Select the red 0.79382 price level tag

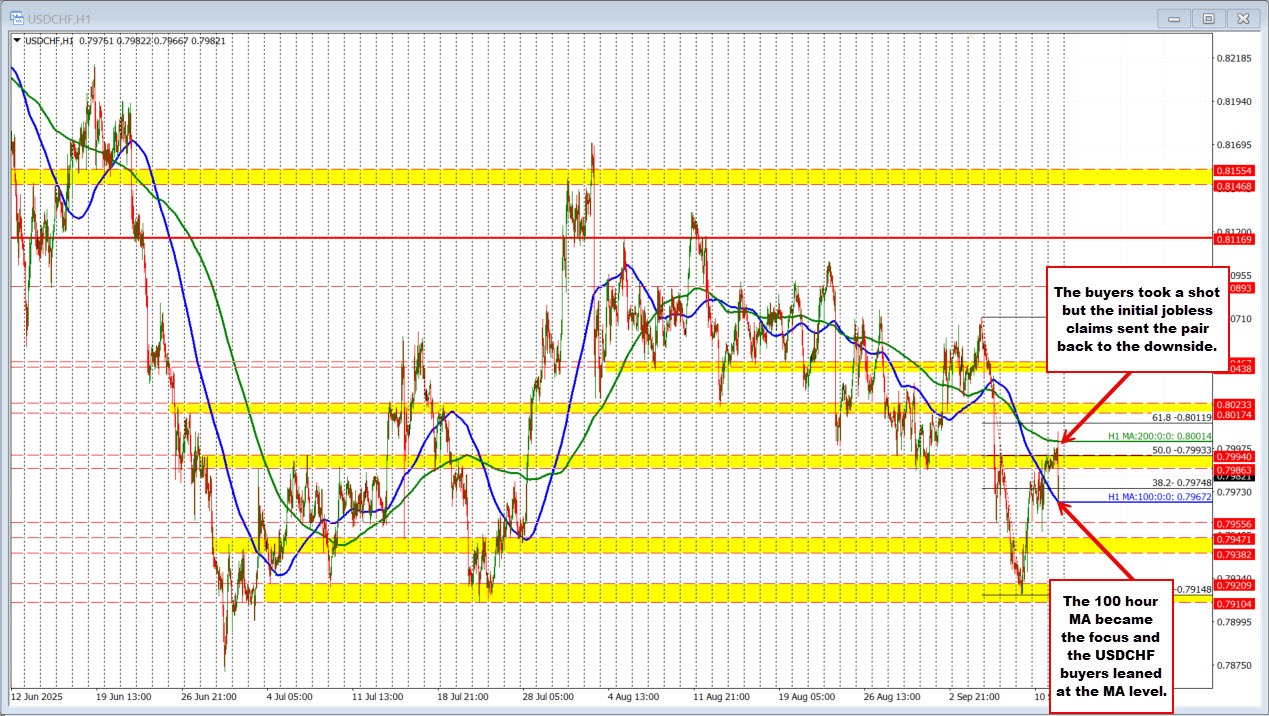pyautogui.click(x=1233, y=554)
